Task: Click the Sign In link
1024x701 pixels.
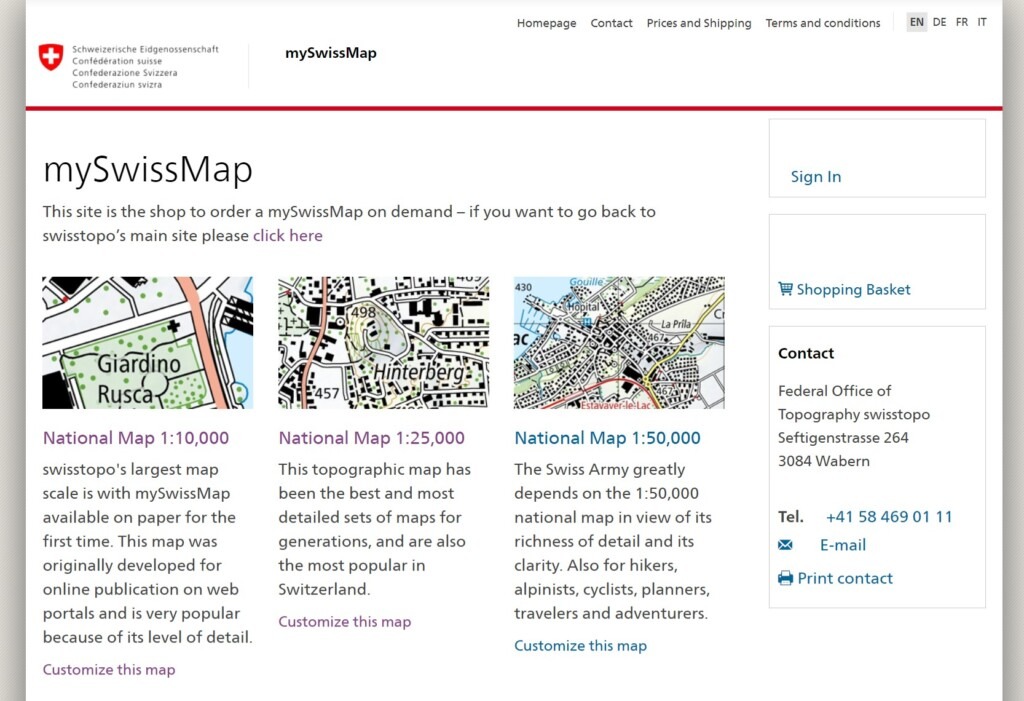Action: [x=816, y=176]
